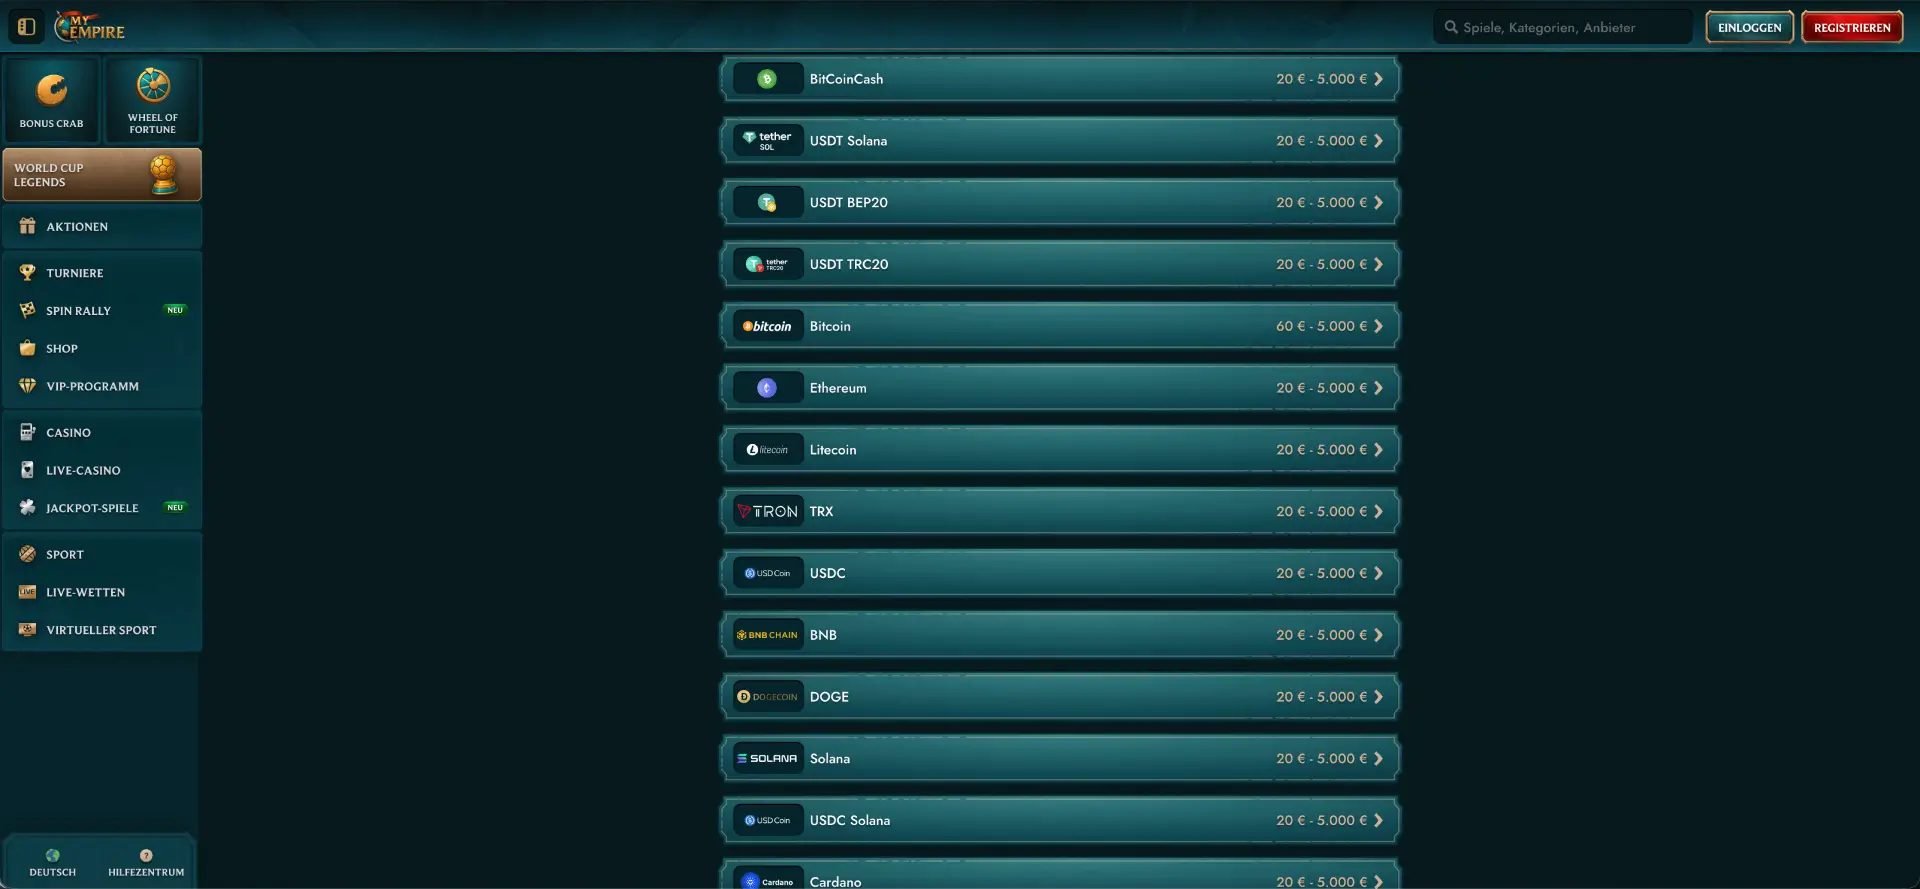
Task: Expand the USDT BEP20 row chevron
Action: tap(1379, 203)
